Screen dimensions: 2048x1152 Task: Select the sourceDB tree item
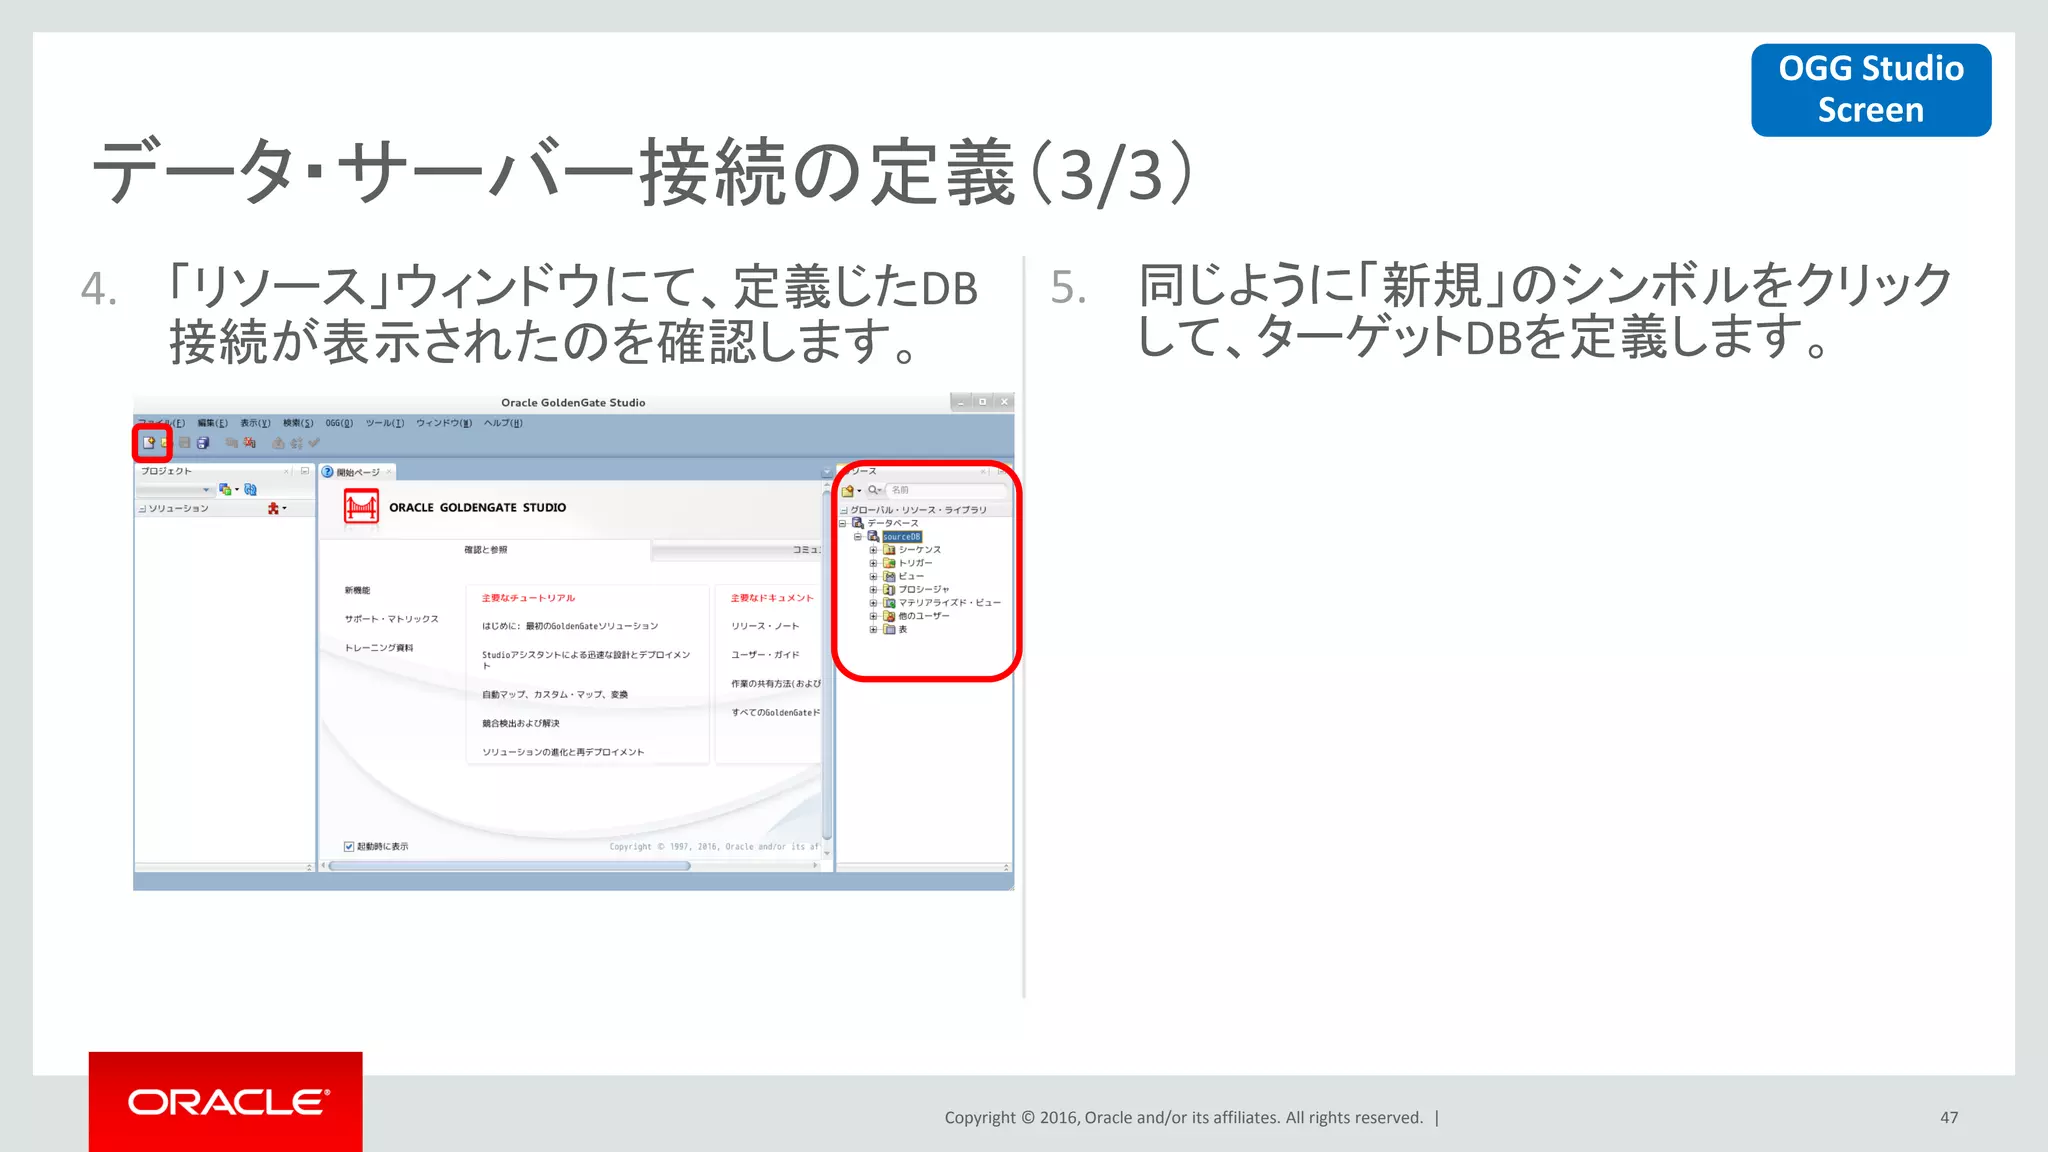tap(901, 537)
